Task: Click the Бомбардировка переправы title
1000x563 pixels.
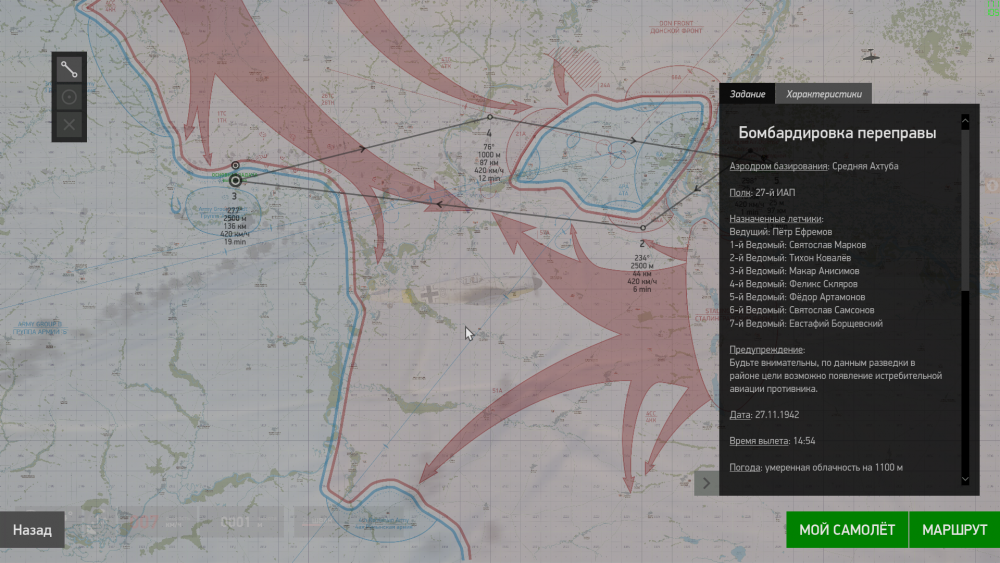Action: click(837, 133)
